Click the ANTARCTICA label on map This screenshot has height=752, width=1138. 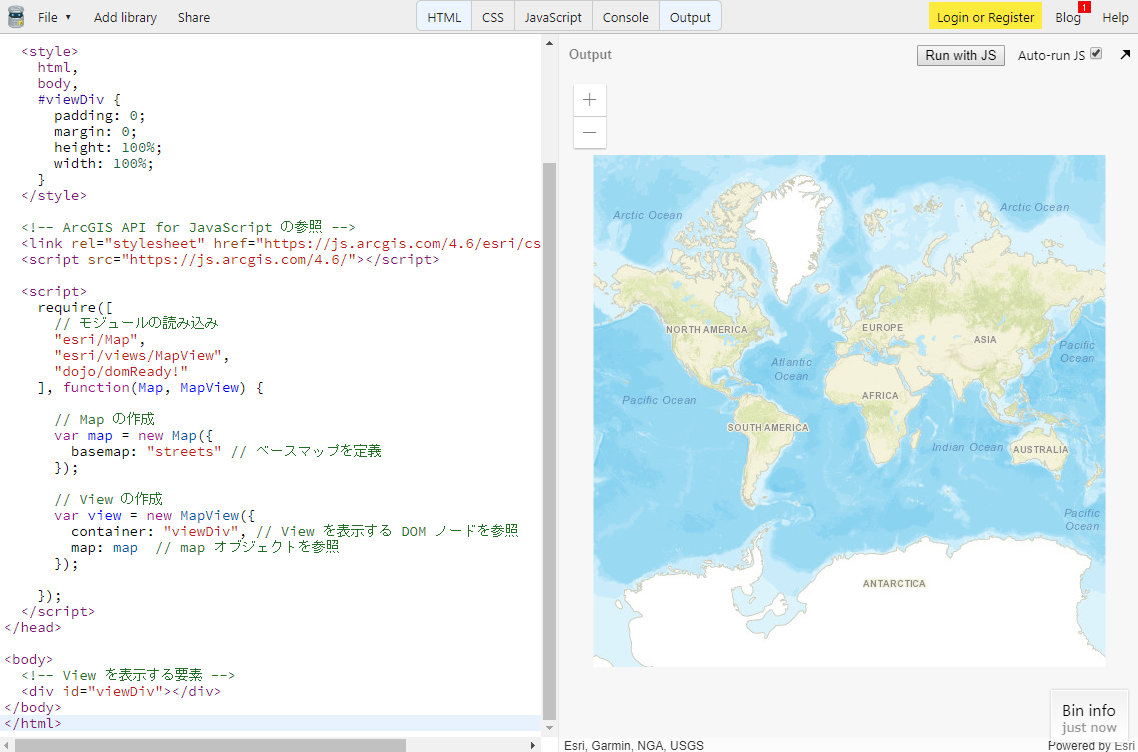tap(894, 584)
